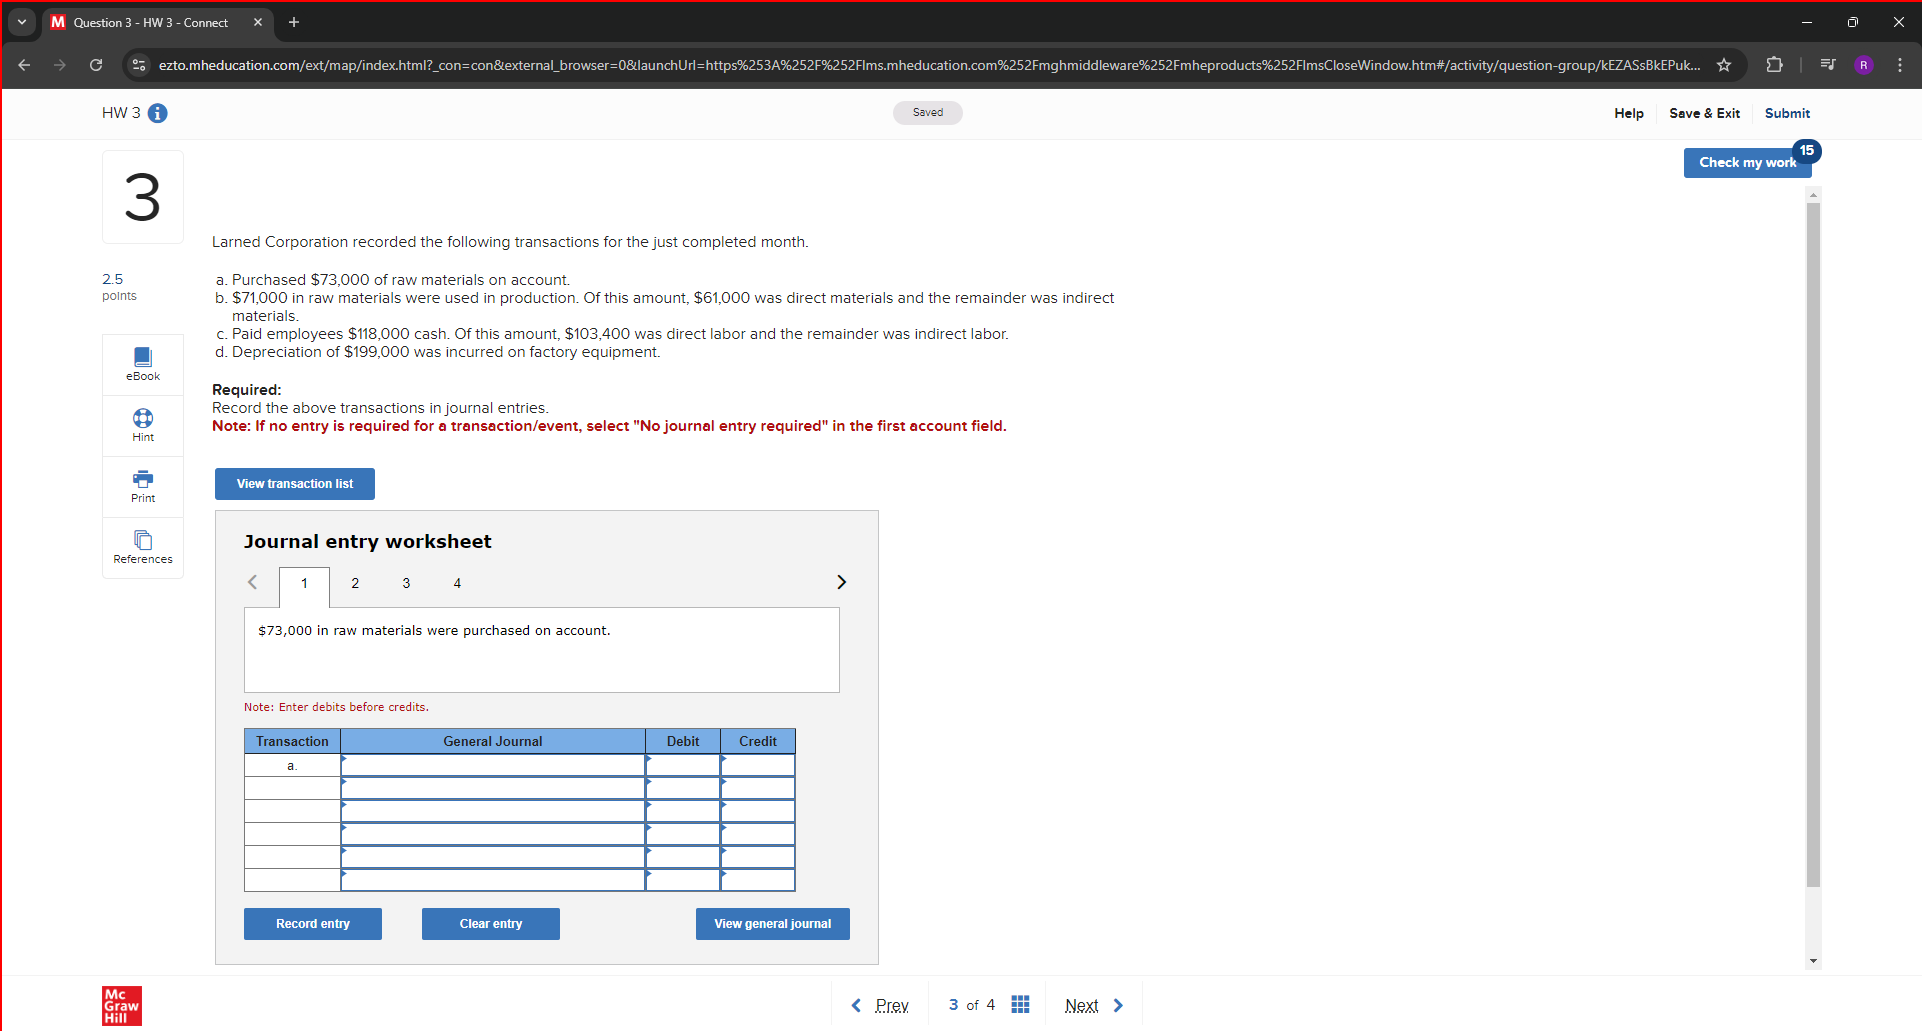1922x1031 pixels.
Task: Click the Question 3 - HW 3 - Connect tab
Action: (x=157, y=22)
